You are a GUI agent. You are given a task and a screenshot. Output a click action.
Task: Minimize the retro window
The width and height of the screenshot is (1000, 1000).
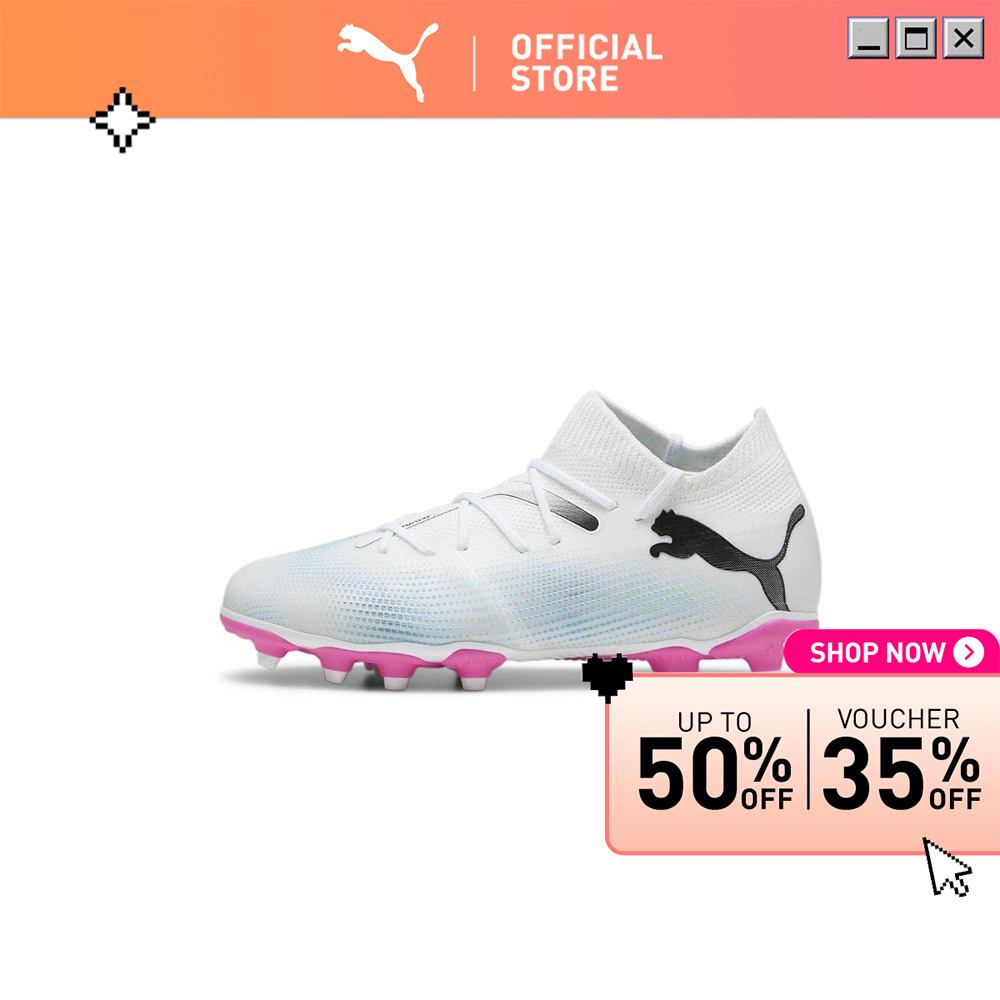click(x=867, y=38)
